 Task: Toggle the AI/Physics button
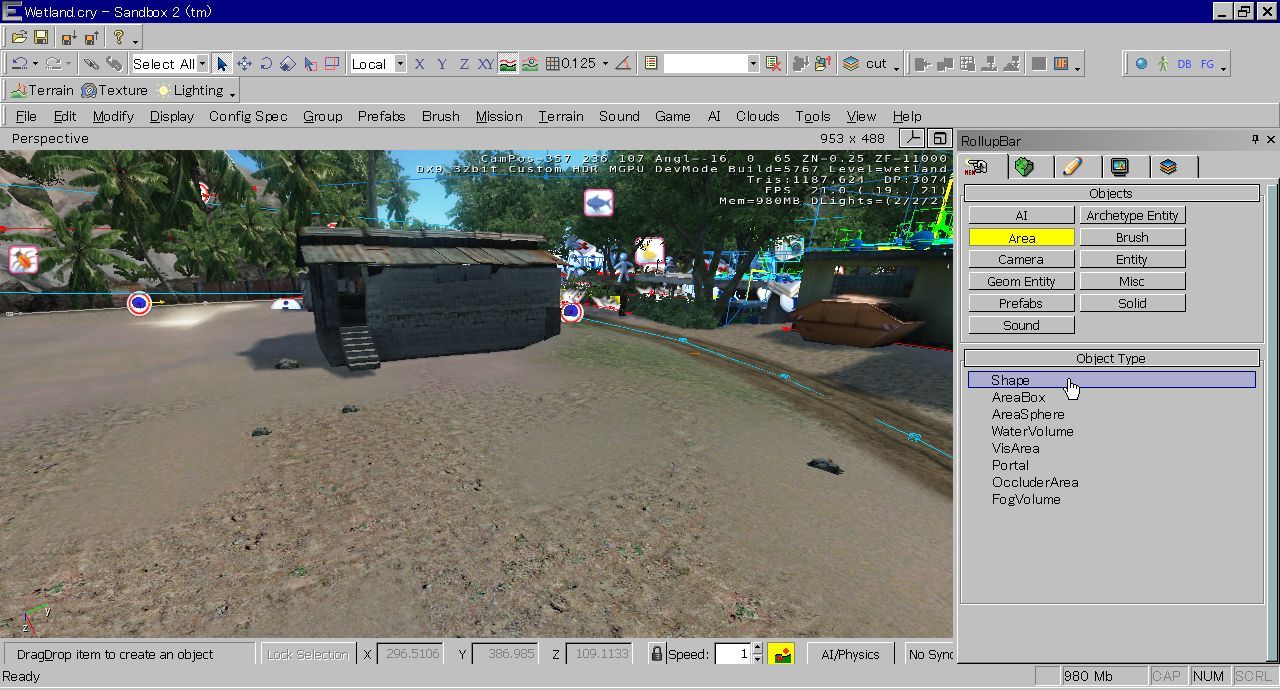coord(850,654)
